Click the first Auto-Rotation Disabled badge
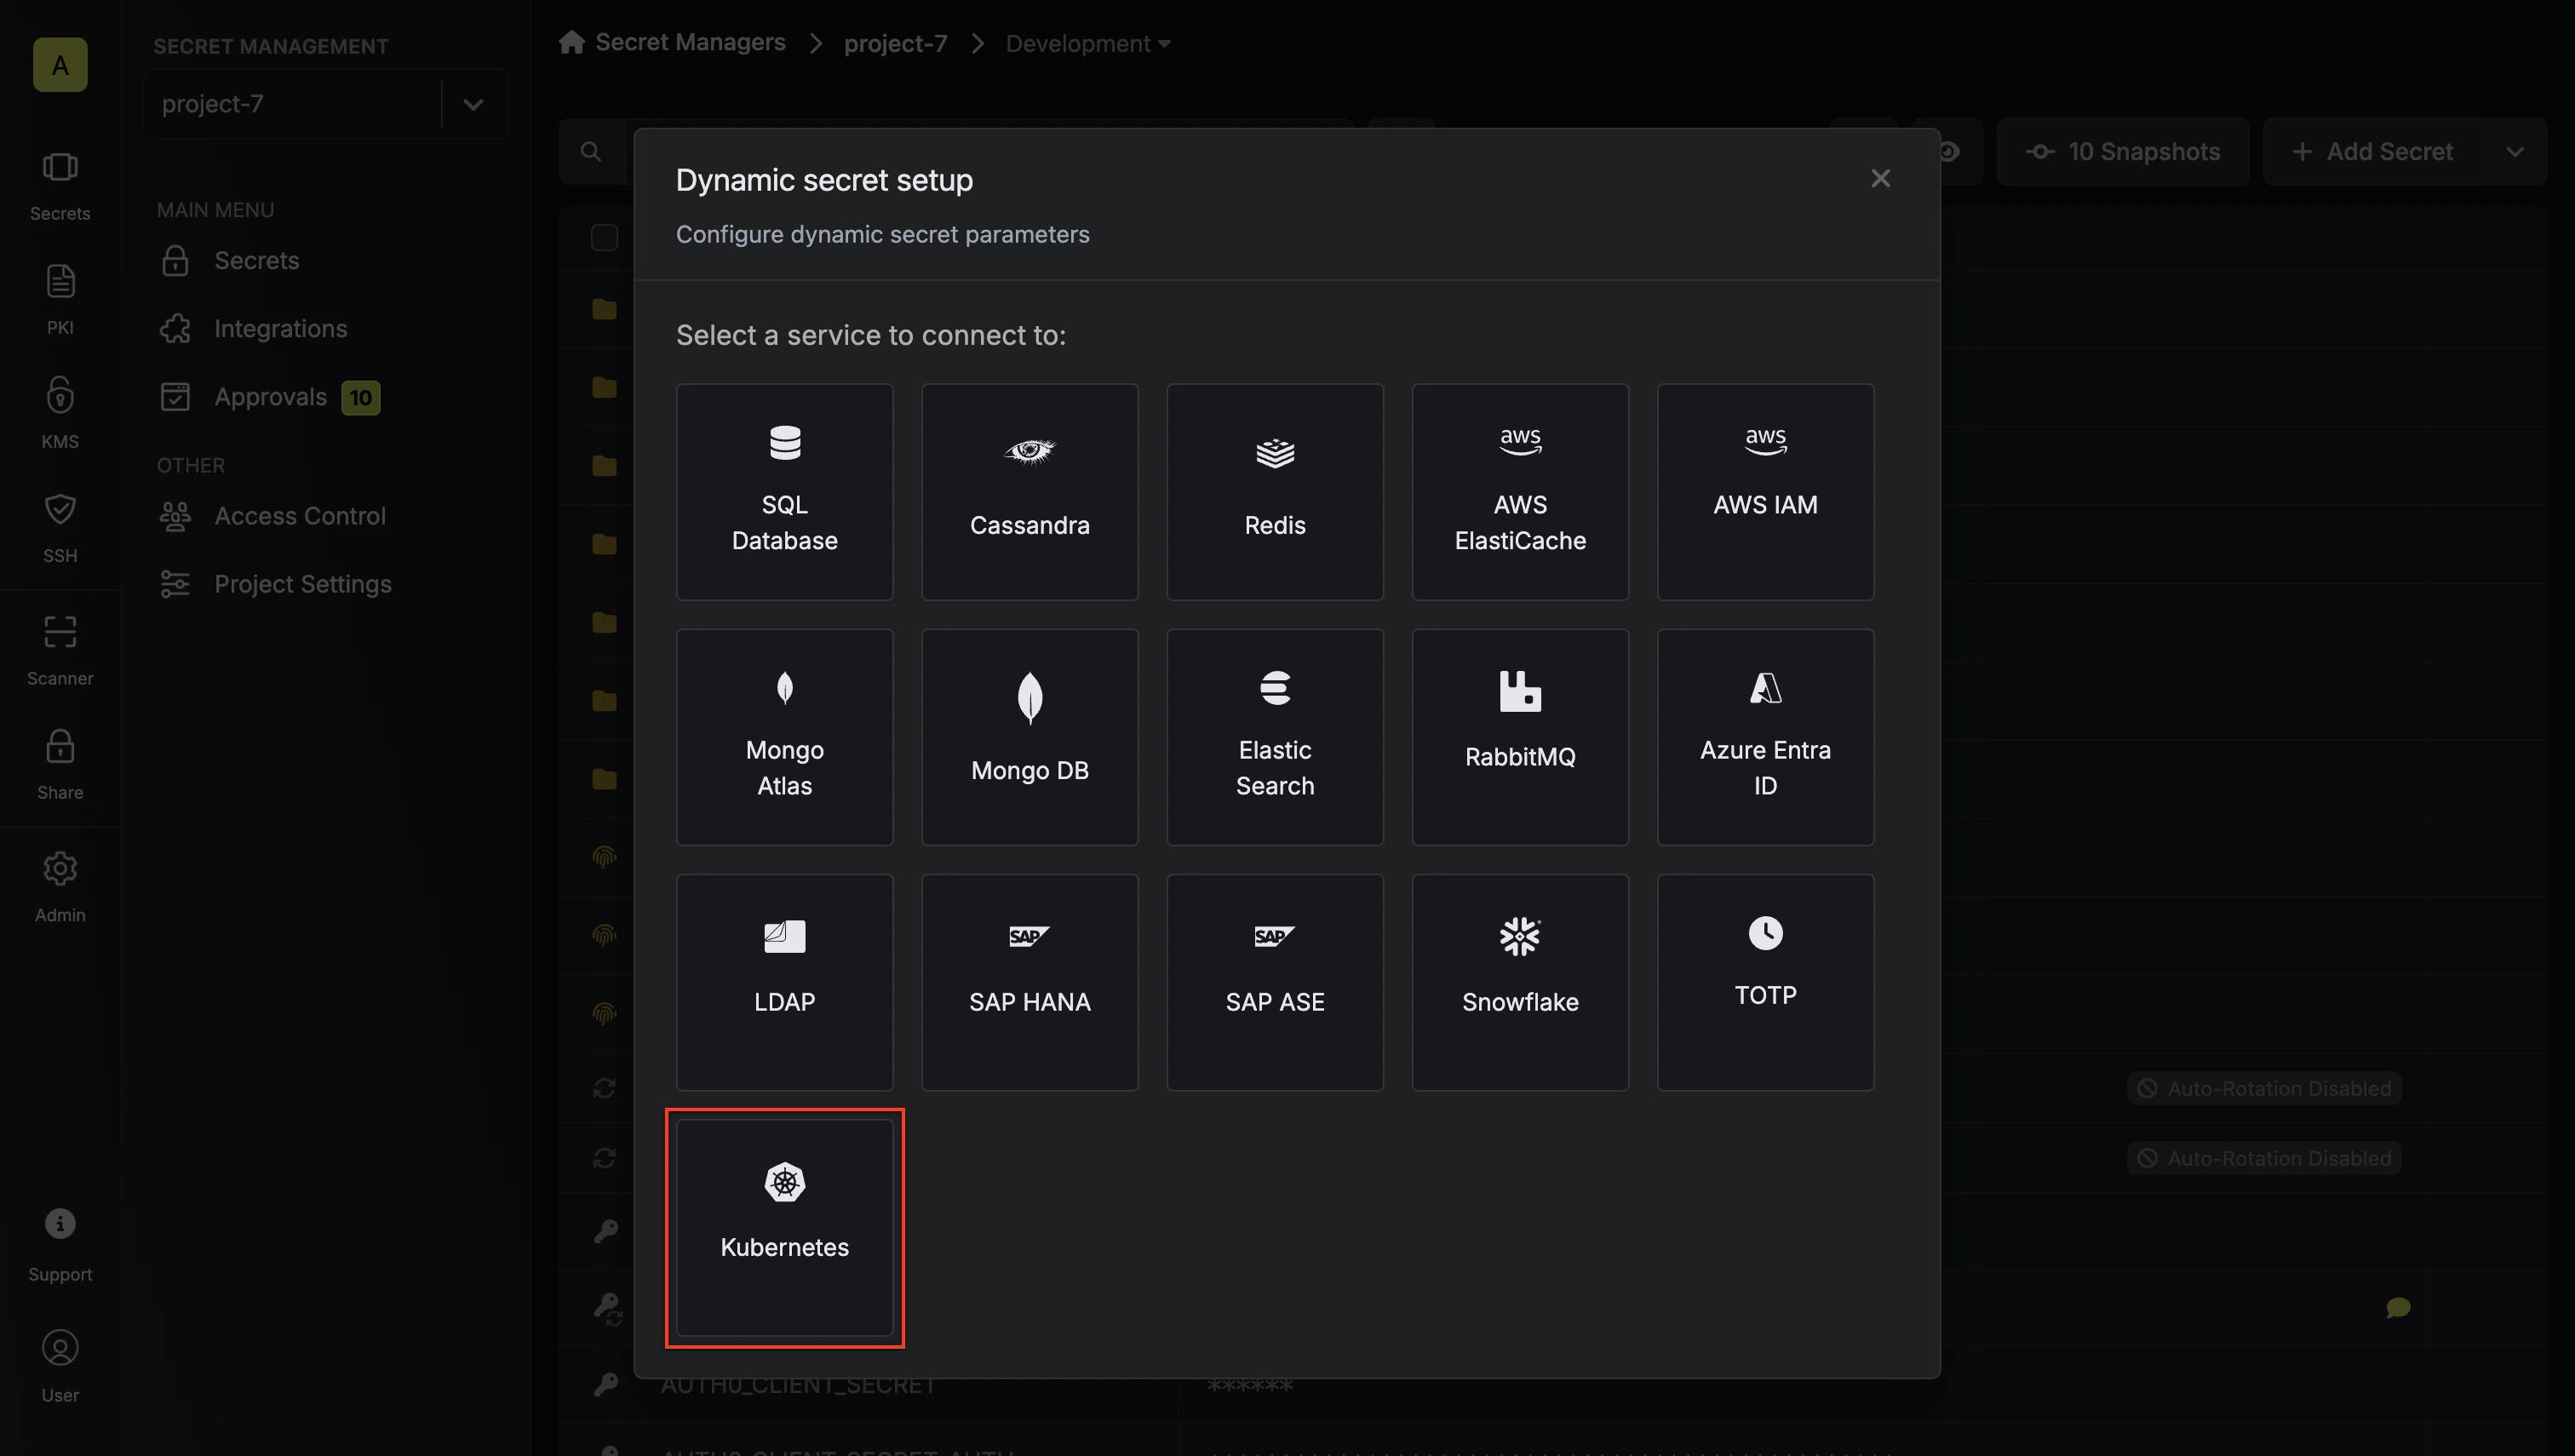 [2264, 1088]
